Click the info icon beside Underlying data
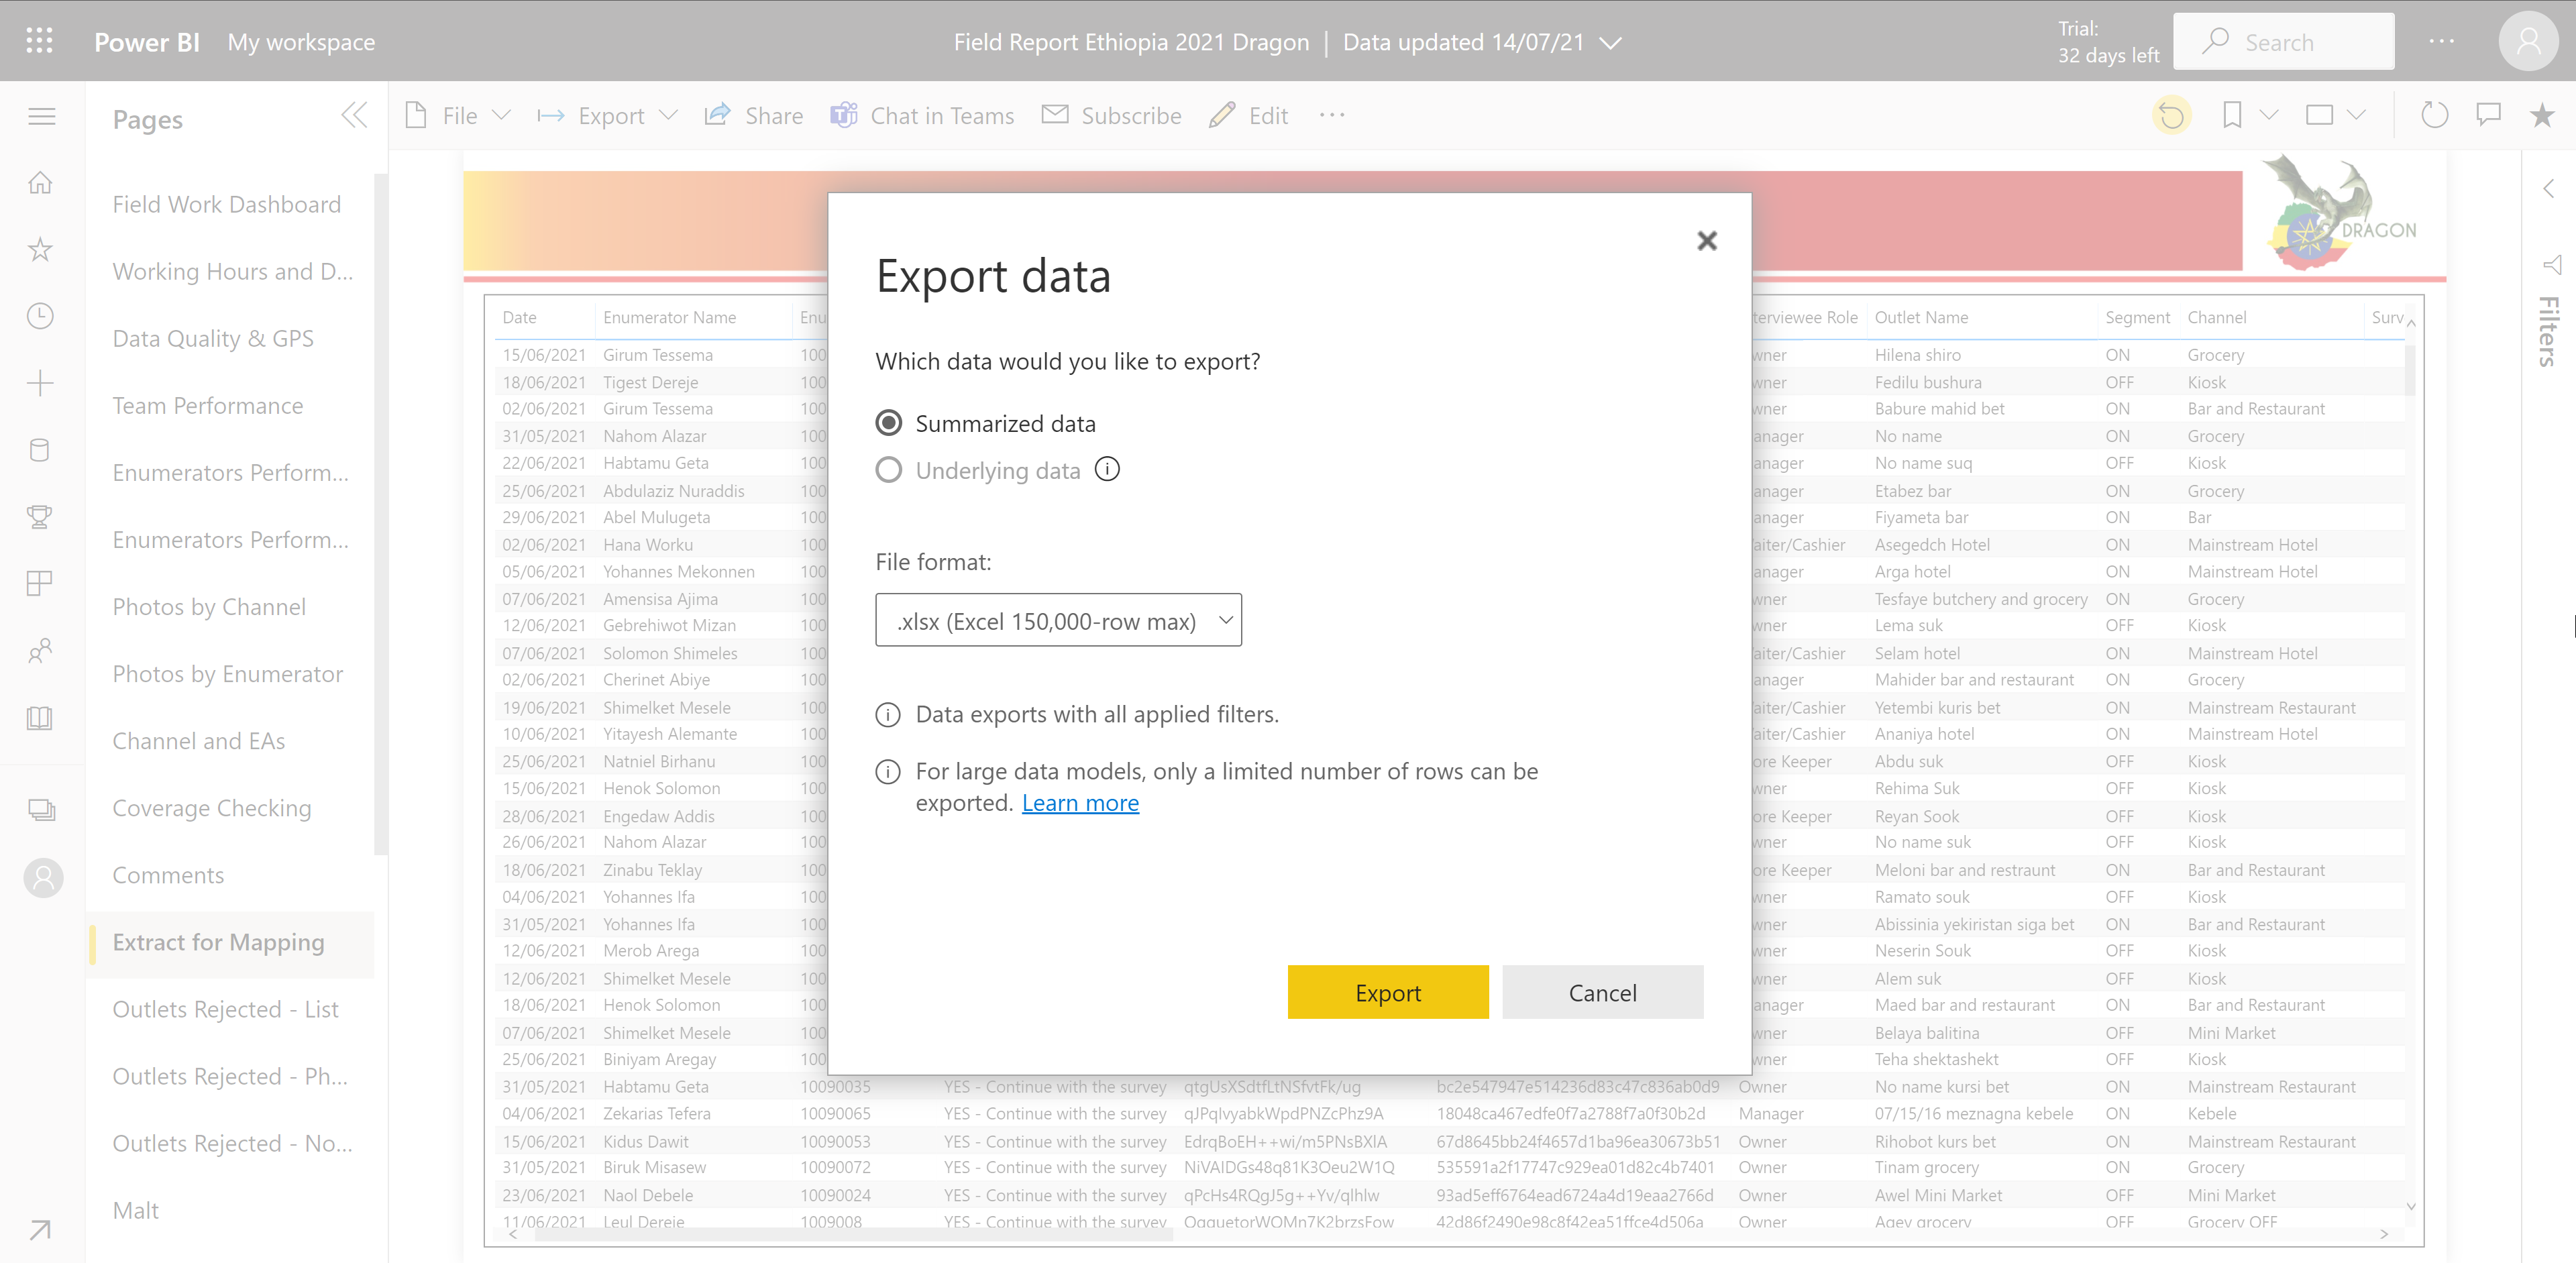This screenshot has width=2576, height=1263. (x=1107, y=469)
